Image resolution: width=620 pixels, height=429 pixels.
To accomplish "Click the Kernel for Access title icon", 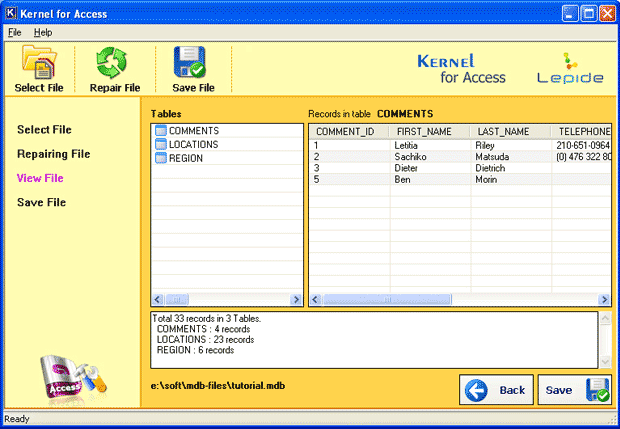I will [x=11, y=14].
